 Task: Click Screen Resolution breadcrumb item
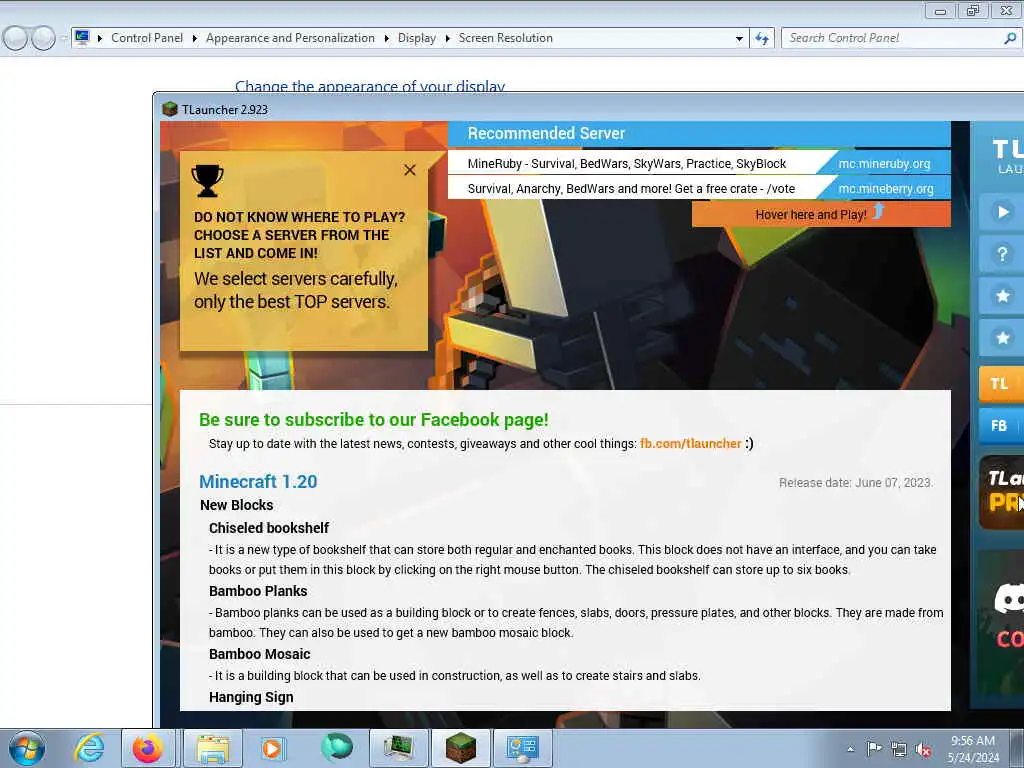[505, 38]
